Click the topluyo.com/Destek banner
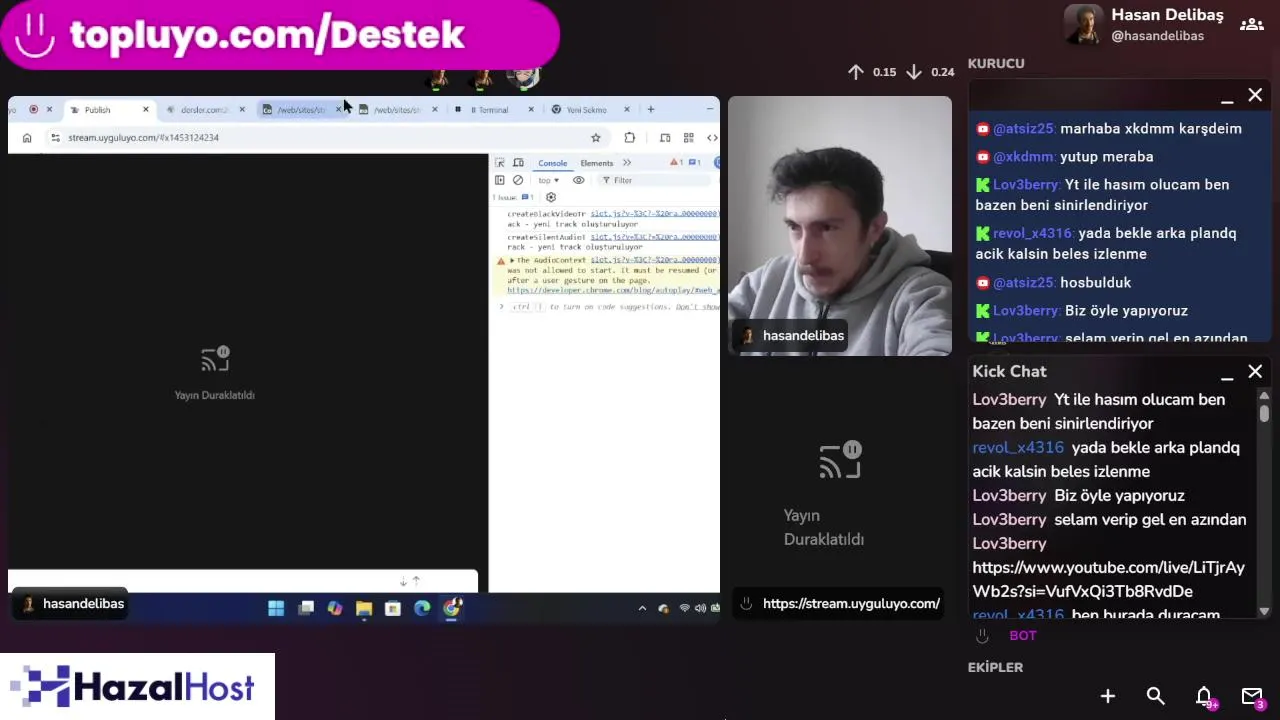 coord(279,35)
